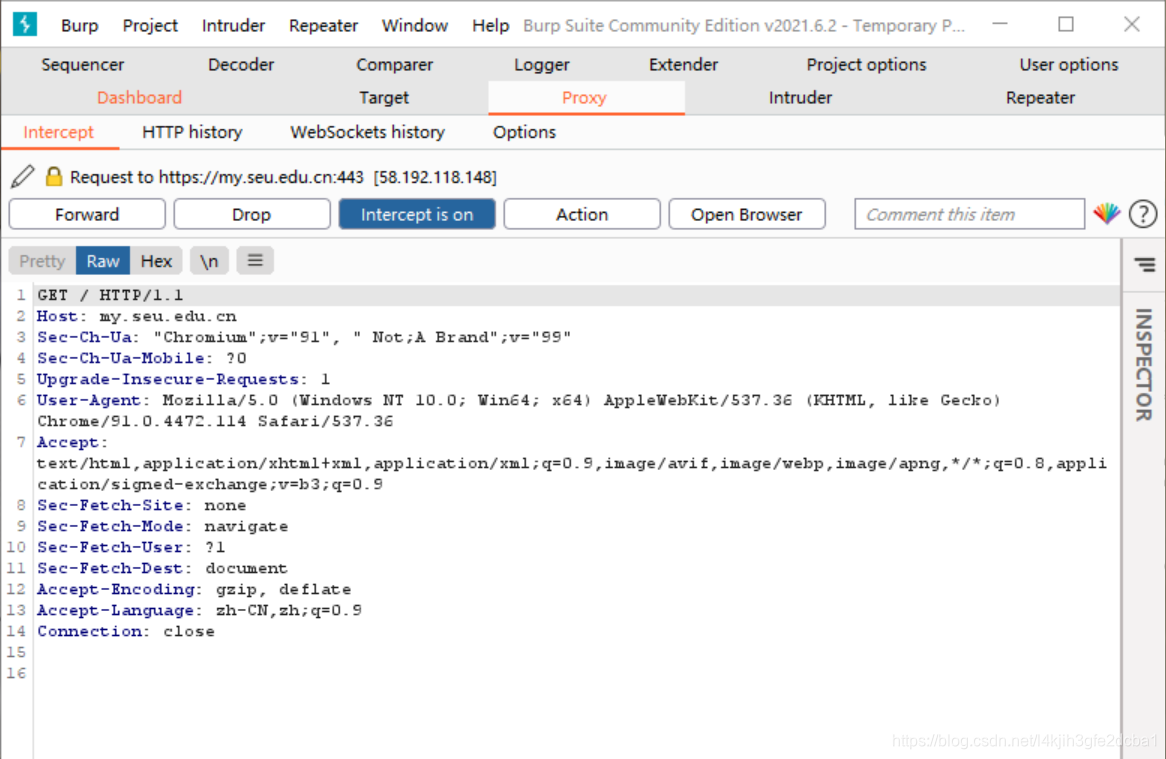Open the HTTP history sub-tab

pyautogui.click(x=192, y=132)
